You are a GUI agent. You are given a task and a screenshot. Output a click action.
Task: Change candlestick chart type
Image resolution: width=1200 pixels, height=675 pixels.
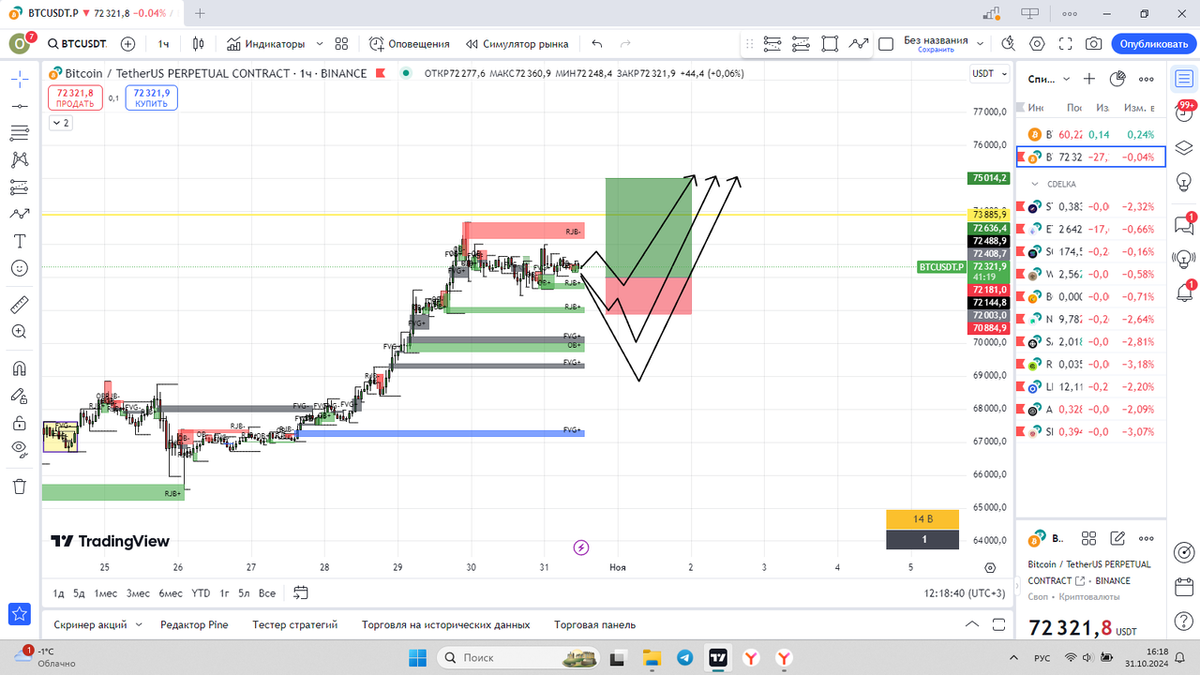(x=199, y=44)
